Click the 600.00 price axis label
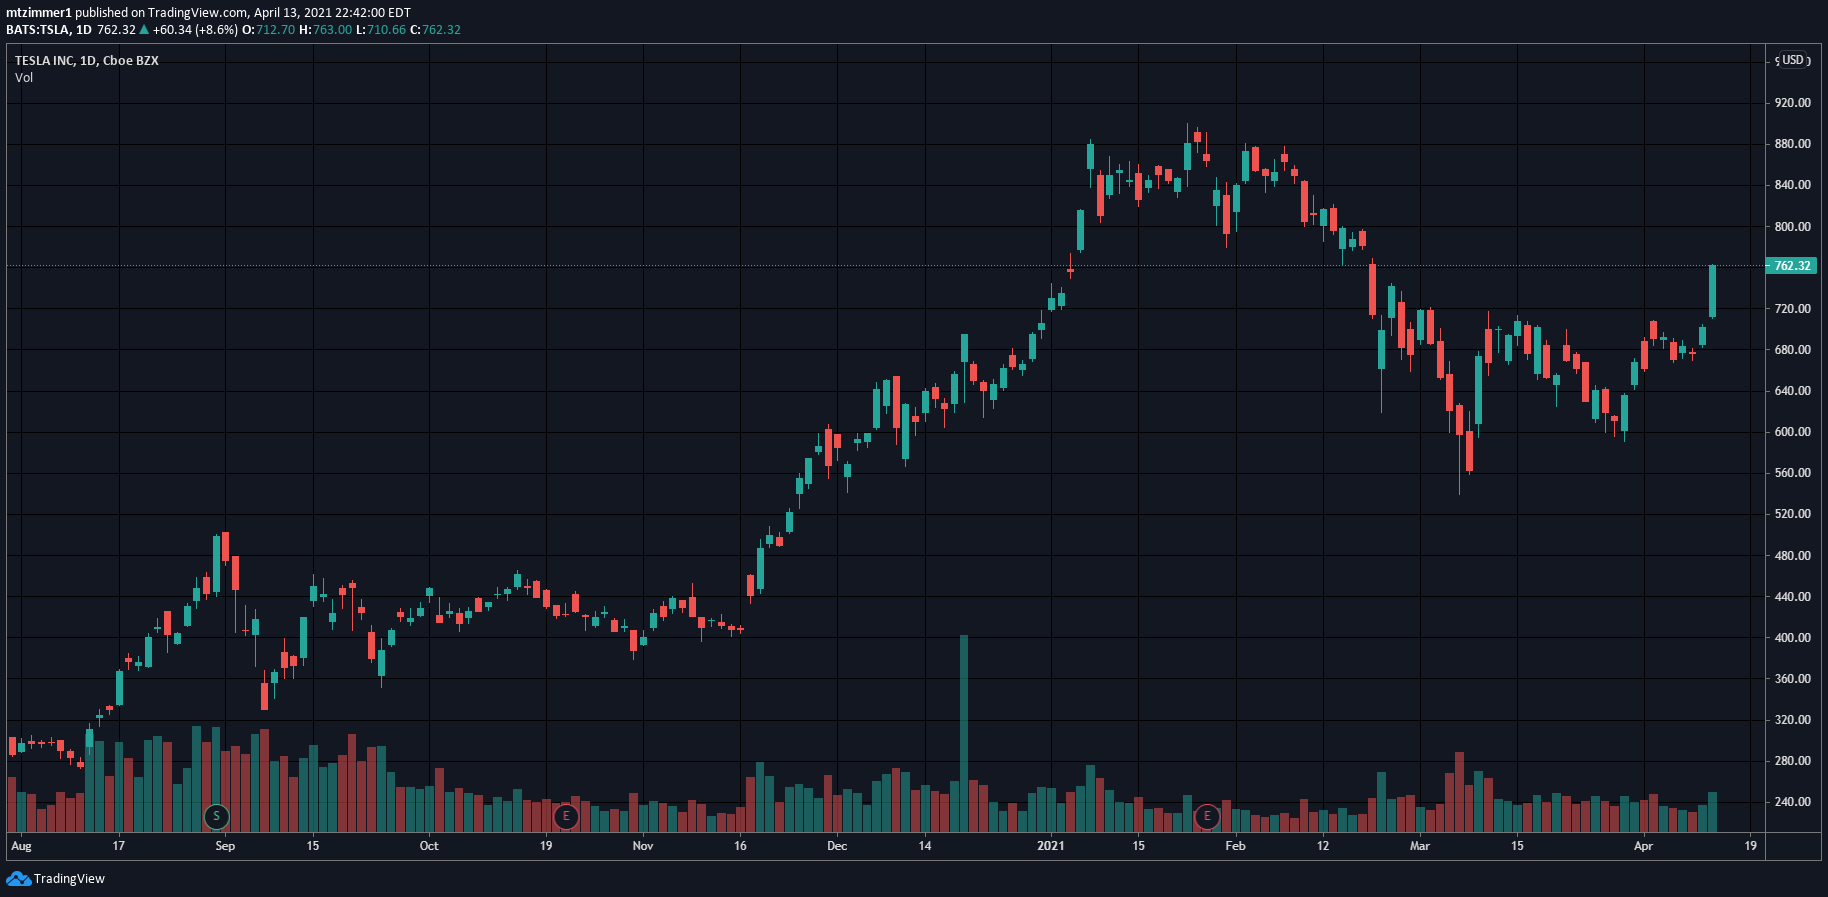This screenshot has height=897, width=1828. [x=1792, y=432]
